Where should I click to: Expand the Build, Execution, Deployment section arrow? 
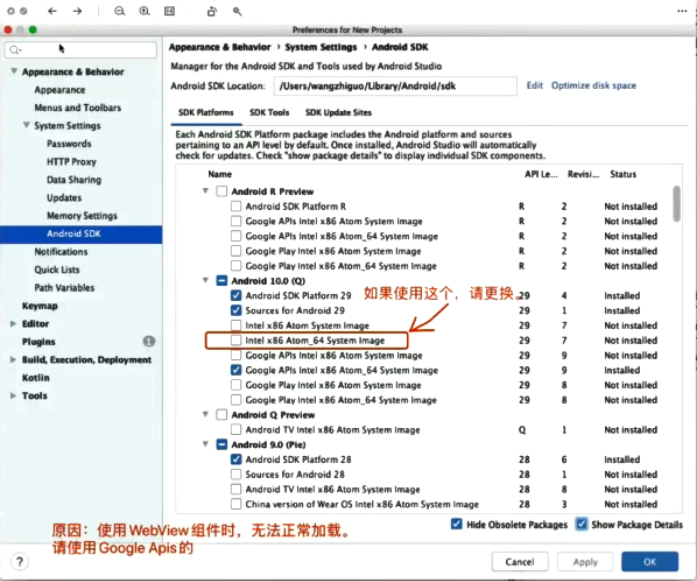13,360
